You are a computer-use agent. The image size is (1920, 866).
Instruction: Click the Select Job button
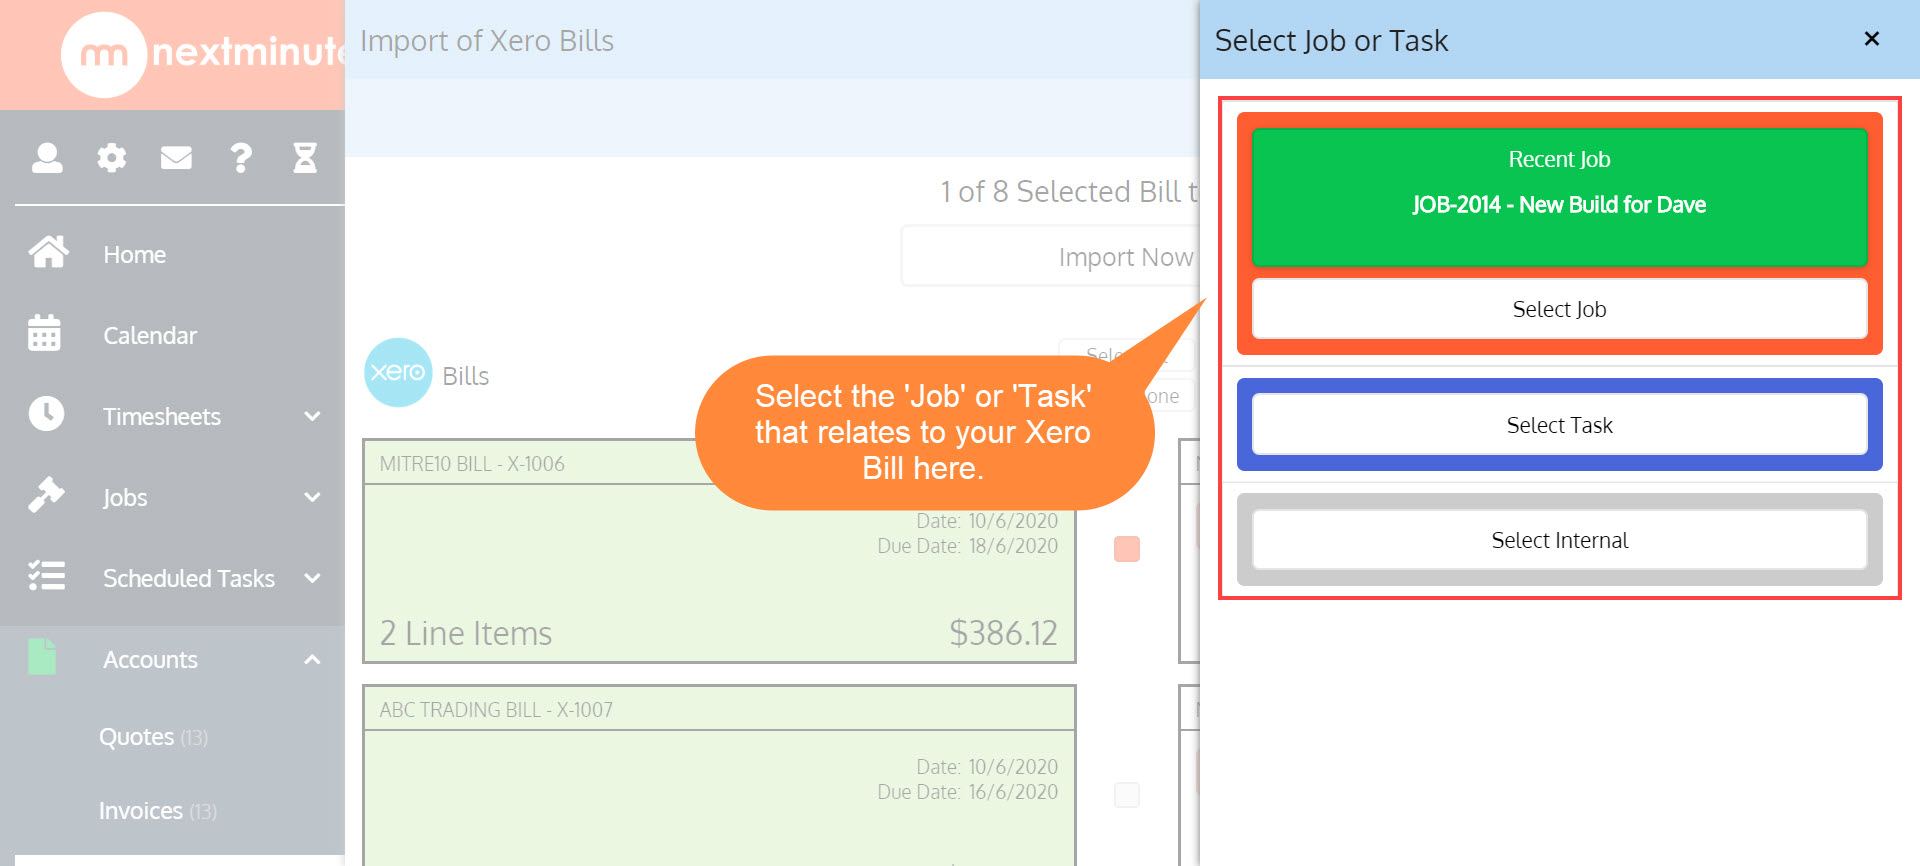(1559, 309)
